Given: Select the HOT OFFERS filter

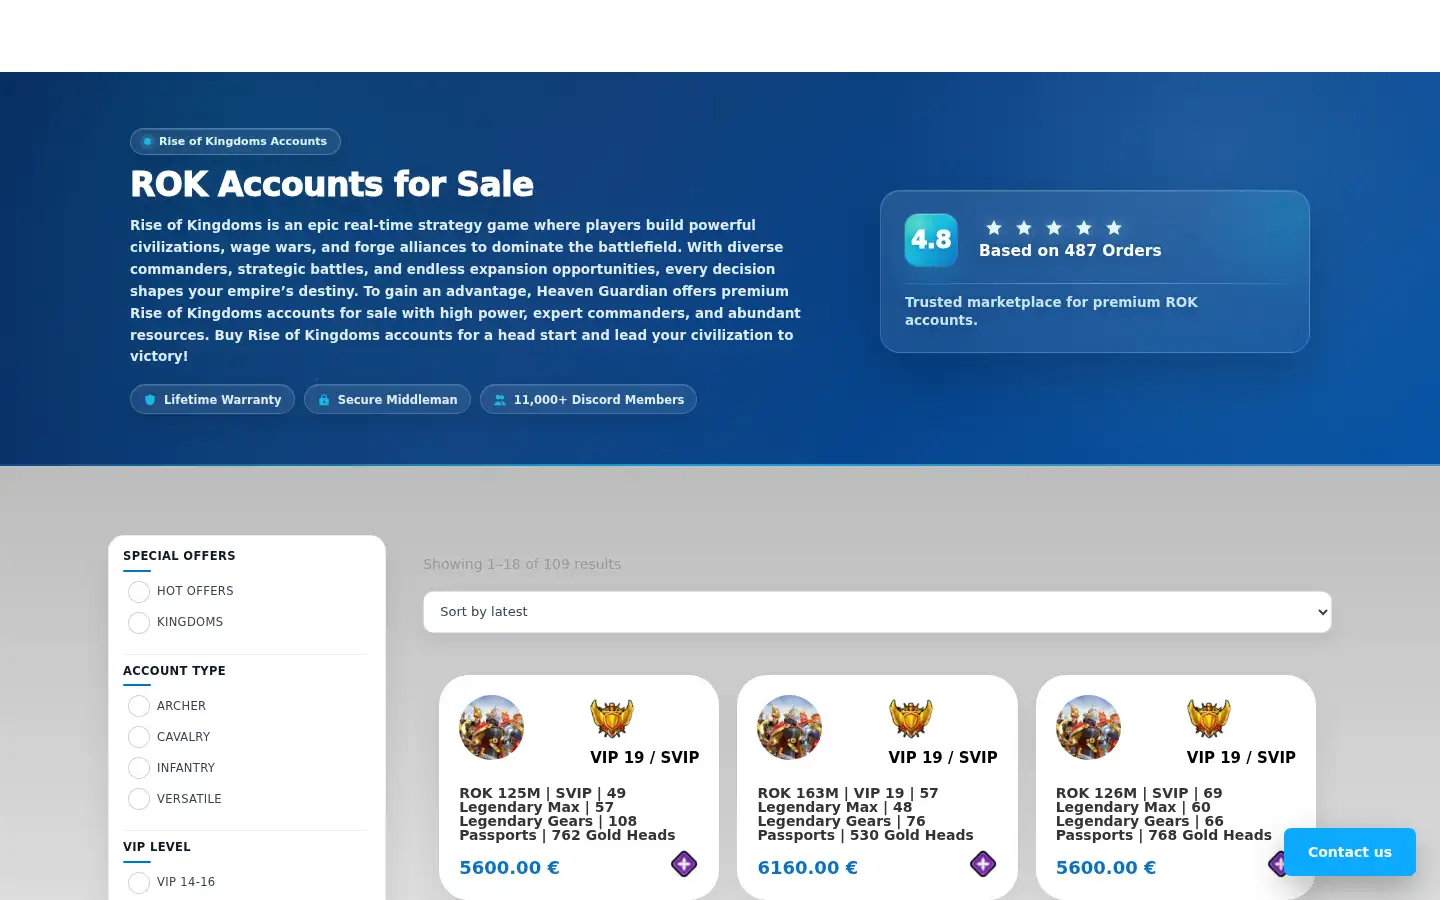Looking at the screenshot, I should (139, 592).
